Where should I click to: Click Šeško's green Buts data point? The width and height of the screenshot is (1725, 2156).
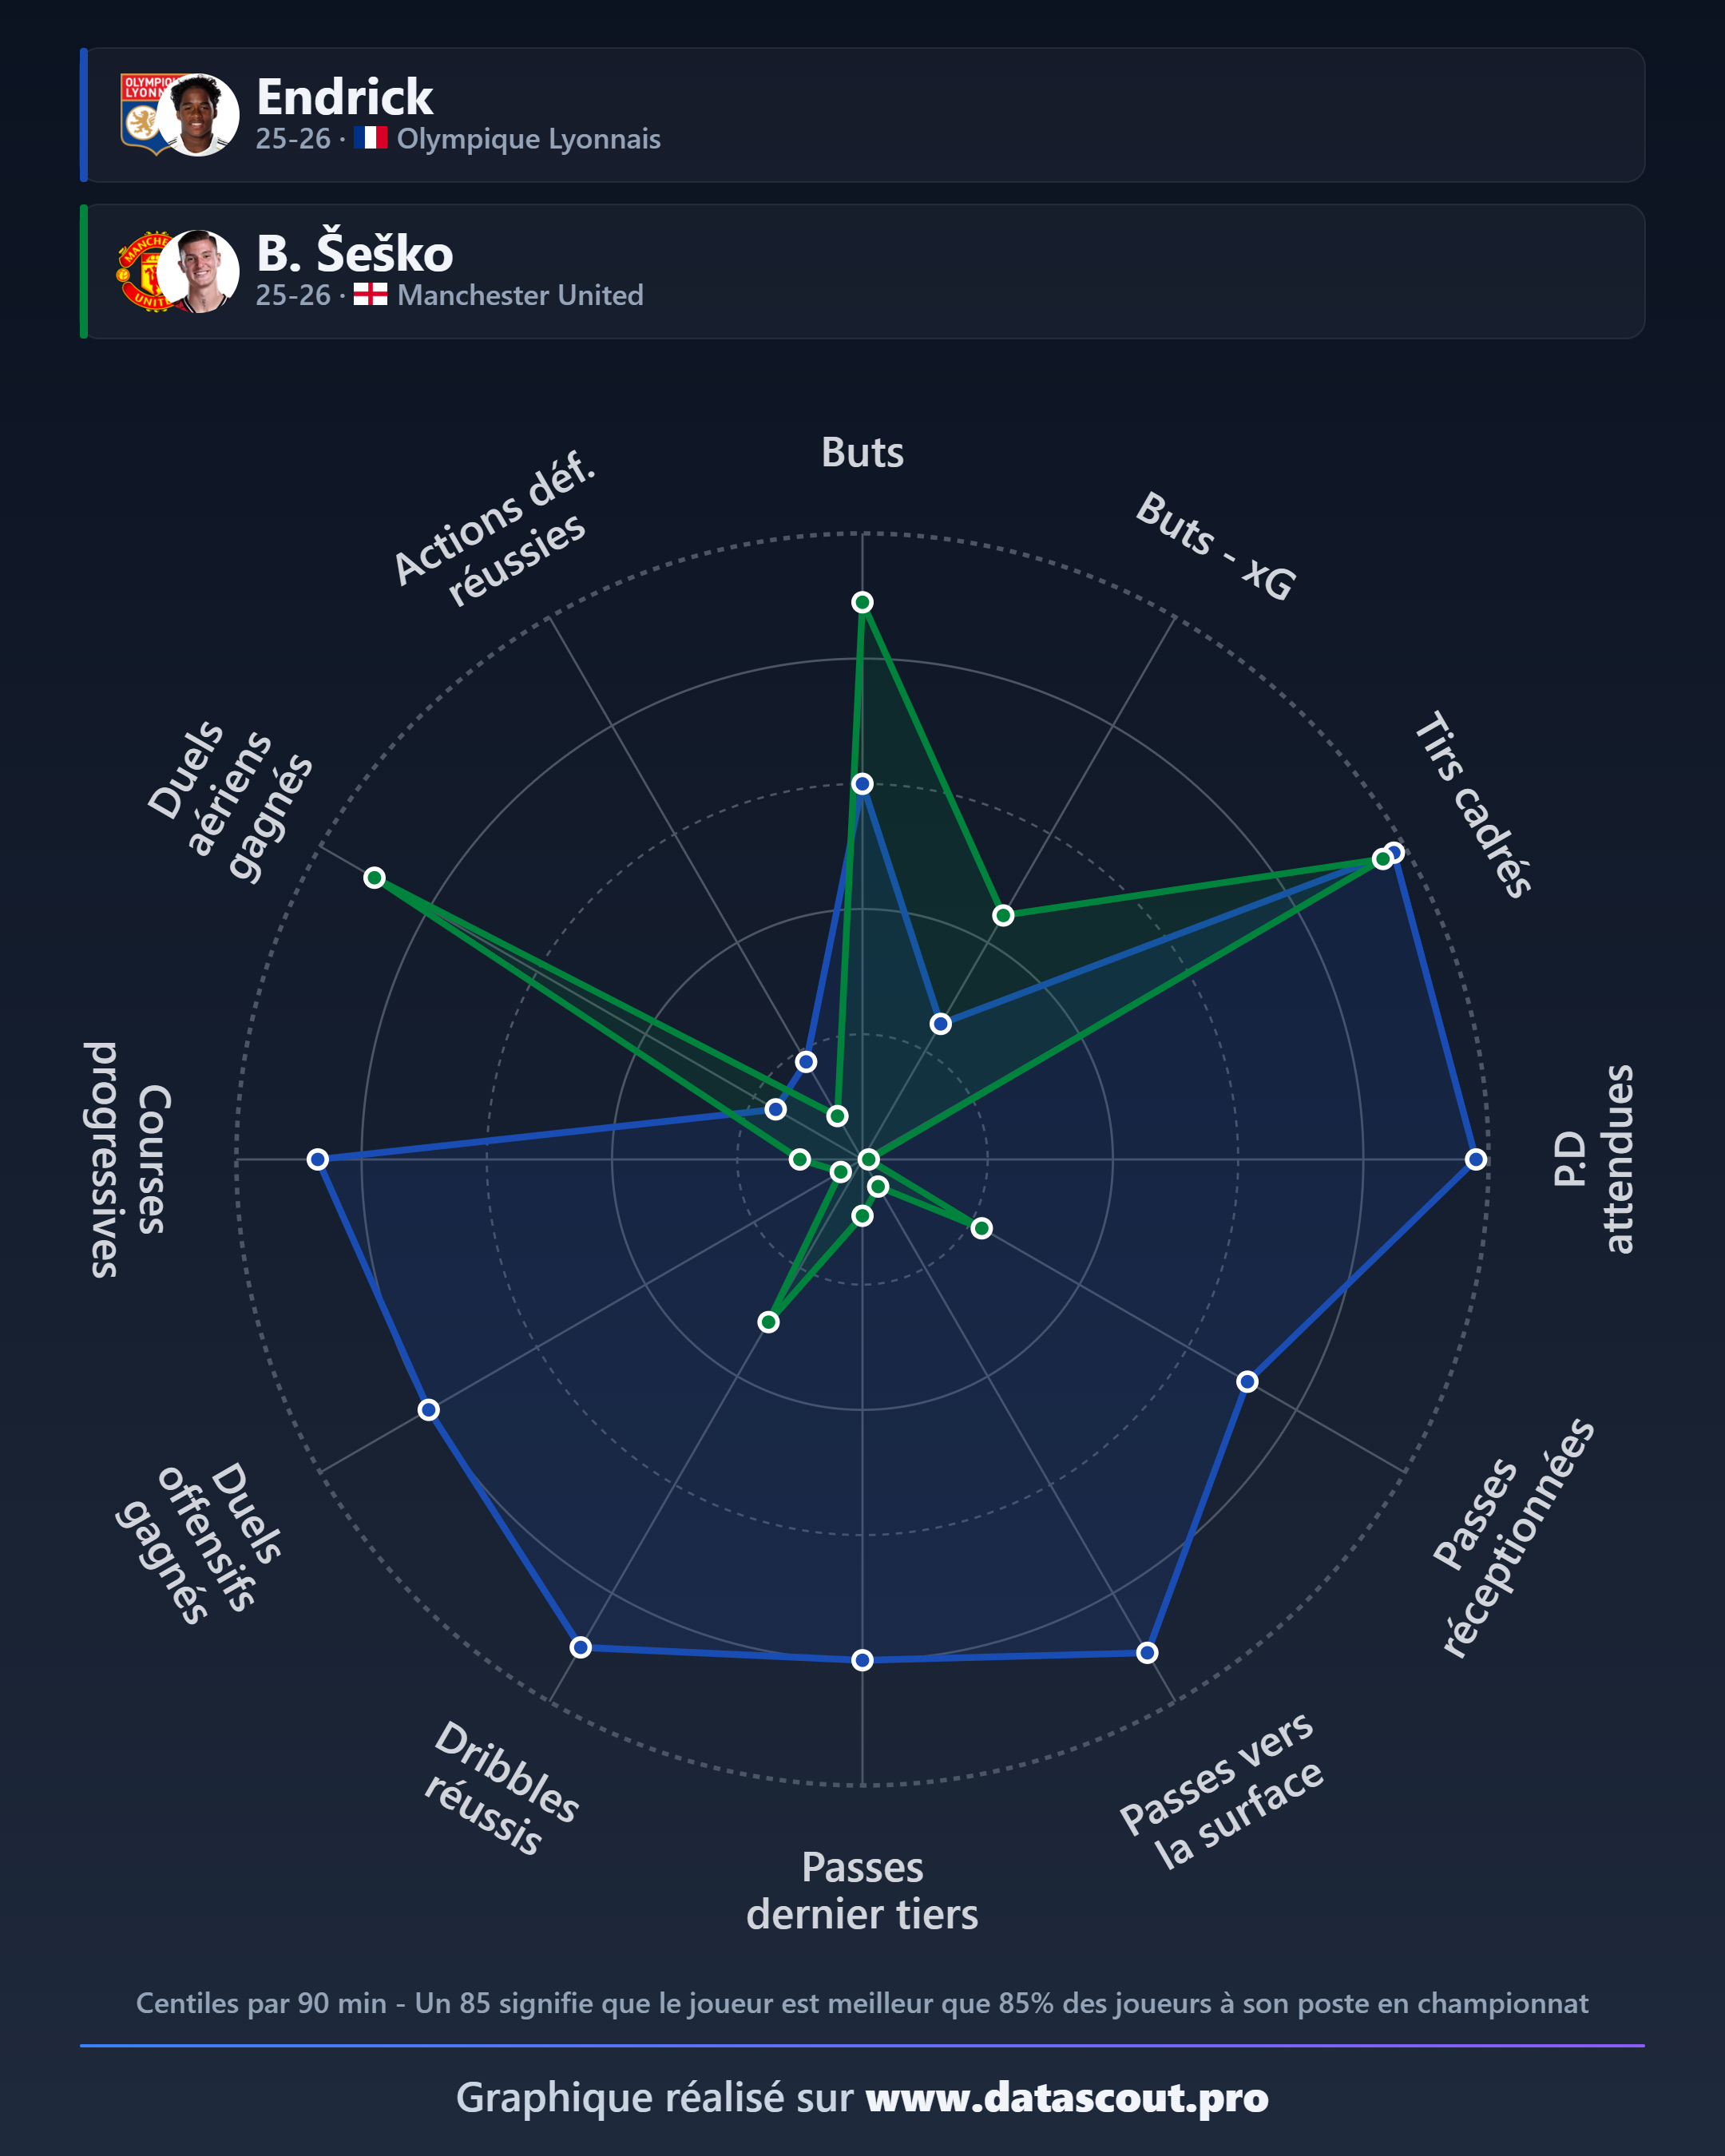click(x=862, y=602)
